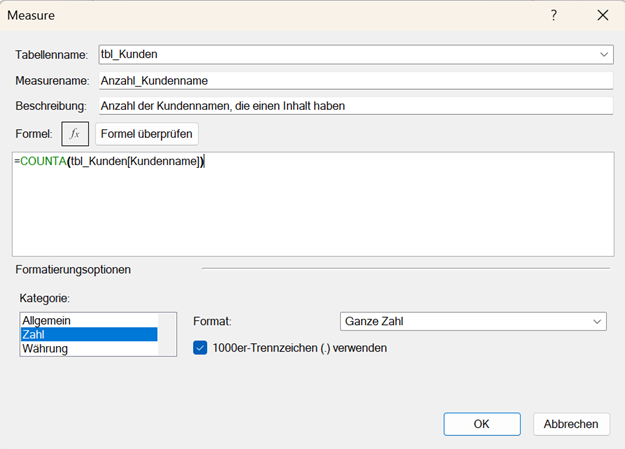Toggle the 1000er-Trennzeichen checkbox
This screenshot has height=449, width=625.
(200, 348)
